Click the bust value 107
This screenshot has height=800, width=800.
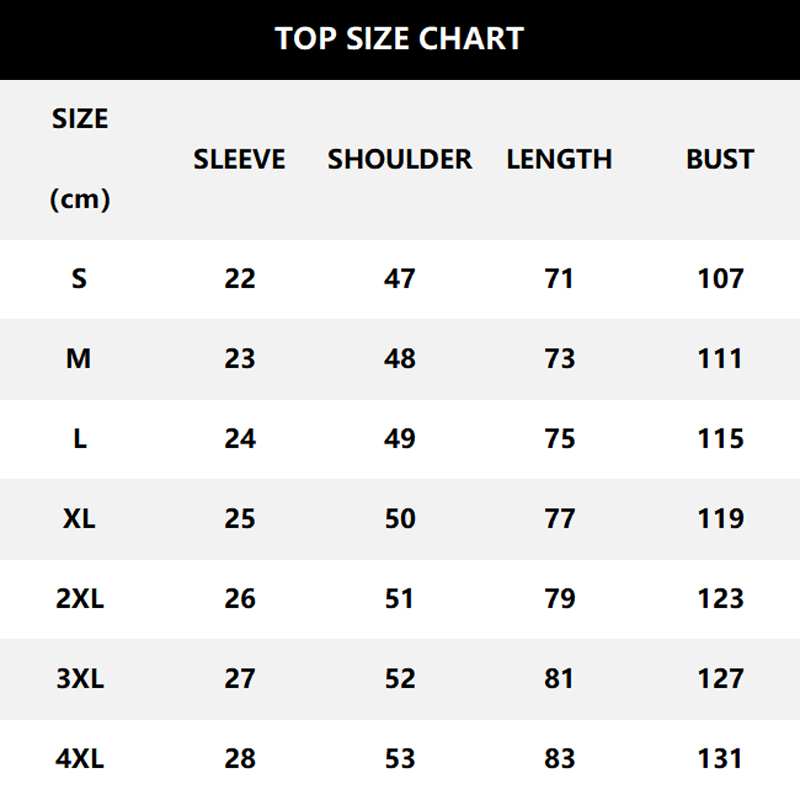tap(720, 279)
